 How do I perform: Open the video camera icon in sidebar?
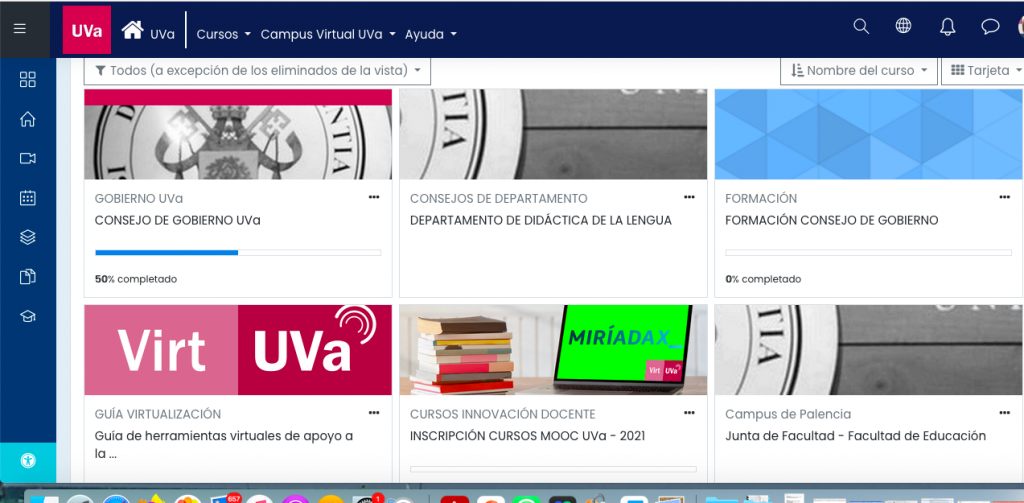[27, 159]
